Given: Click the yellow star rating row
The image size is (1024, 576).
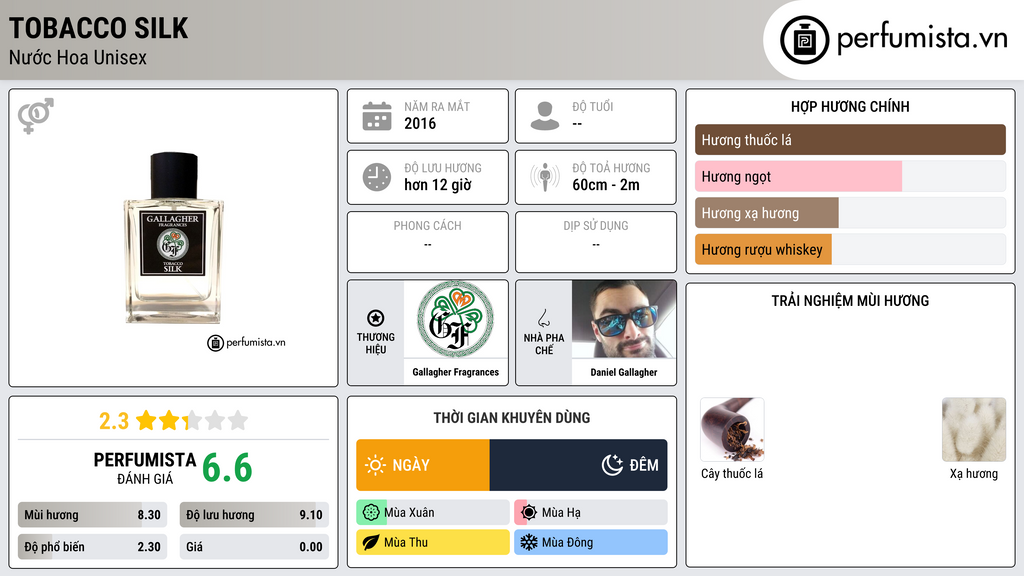Looking at the screenshot, I should point(192,420).
